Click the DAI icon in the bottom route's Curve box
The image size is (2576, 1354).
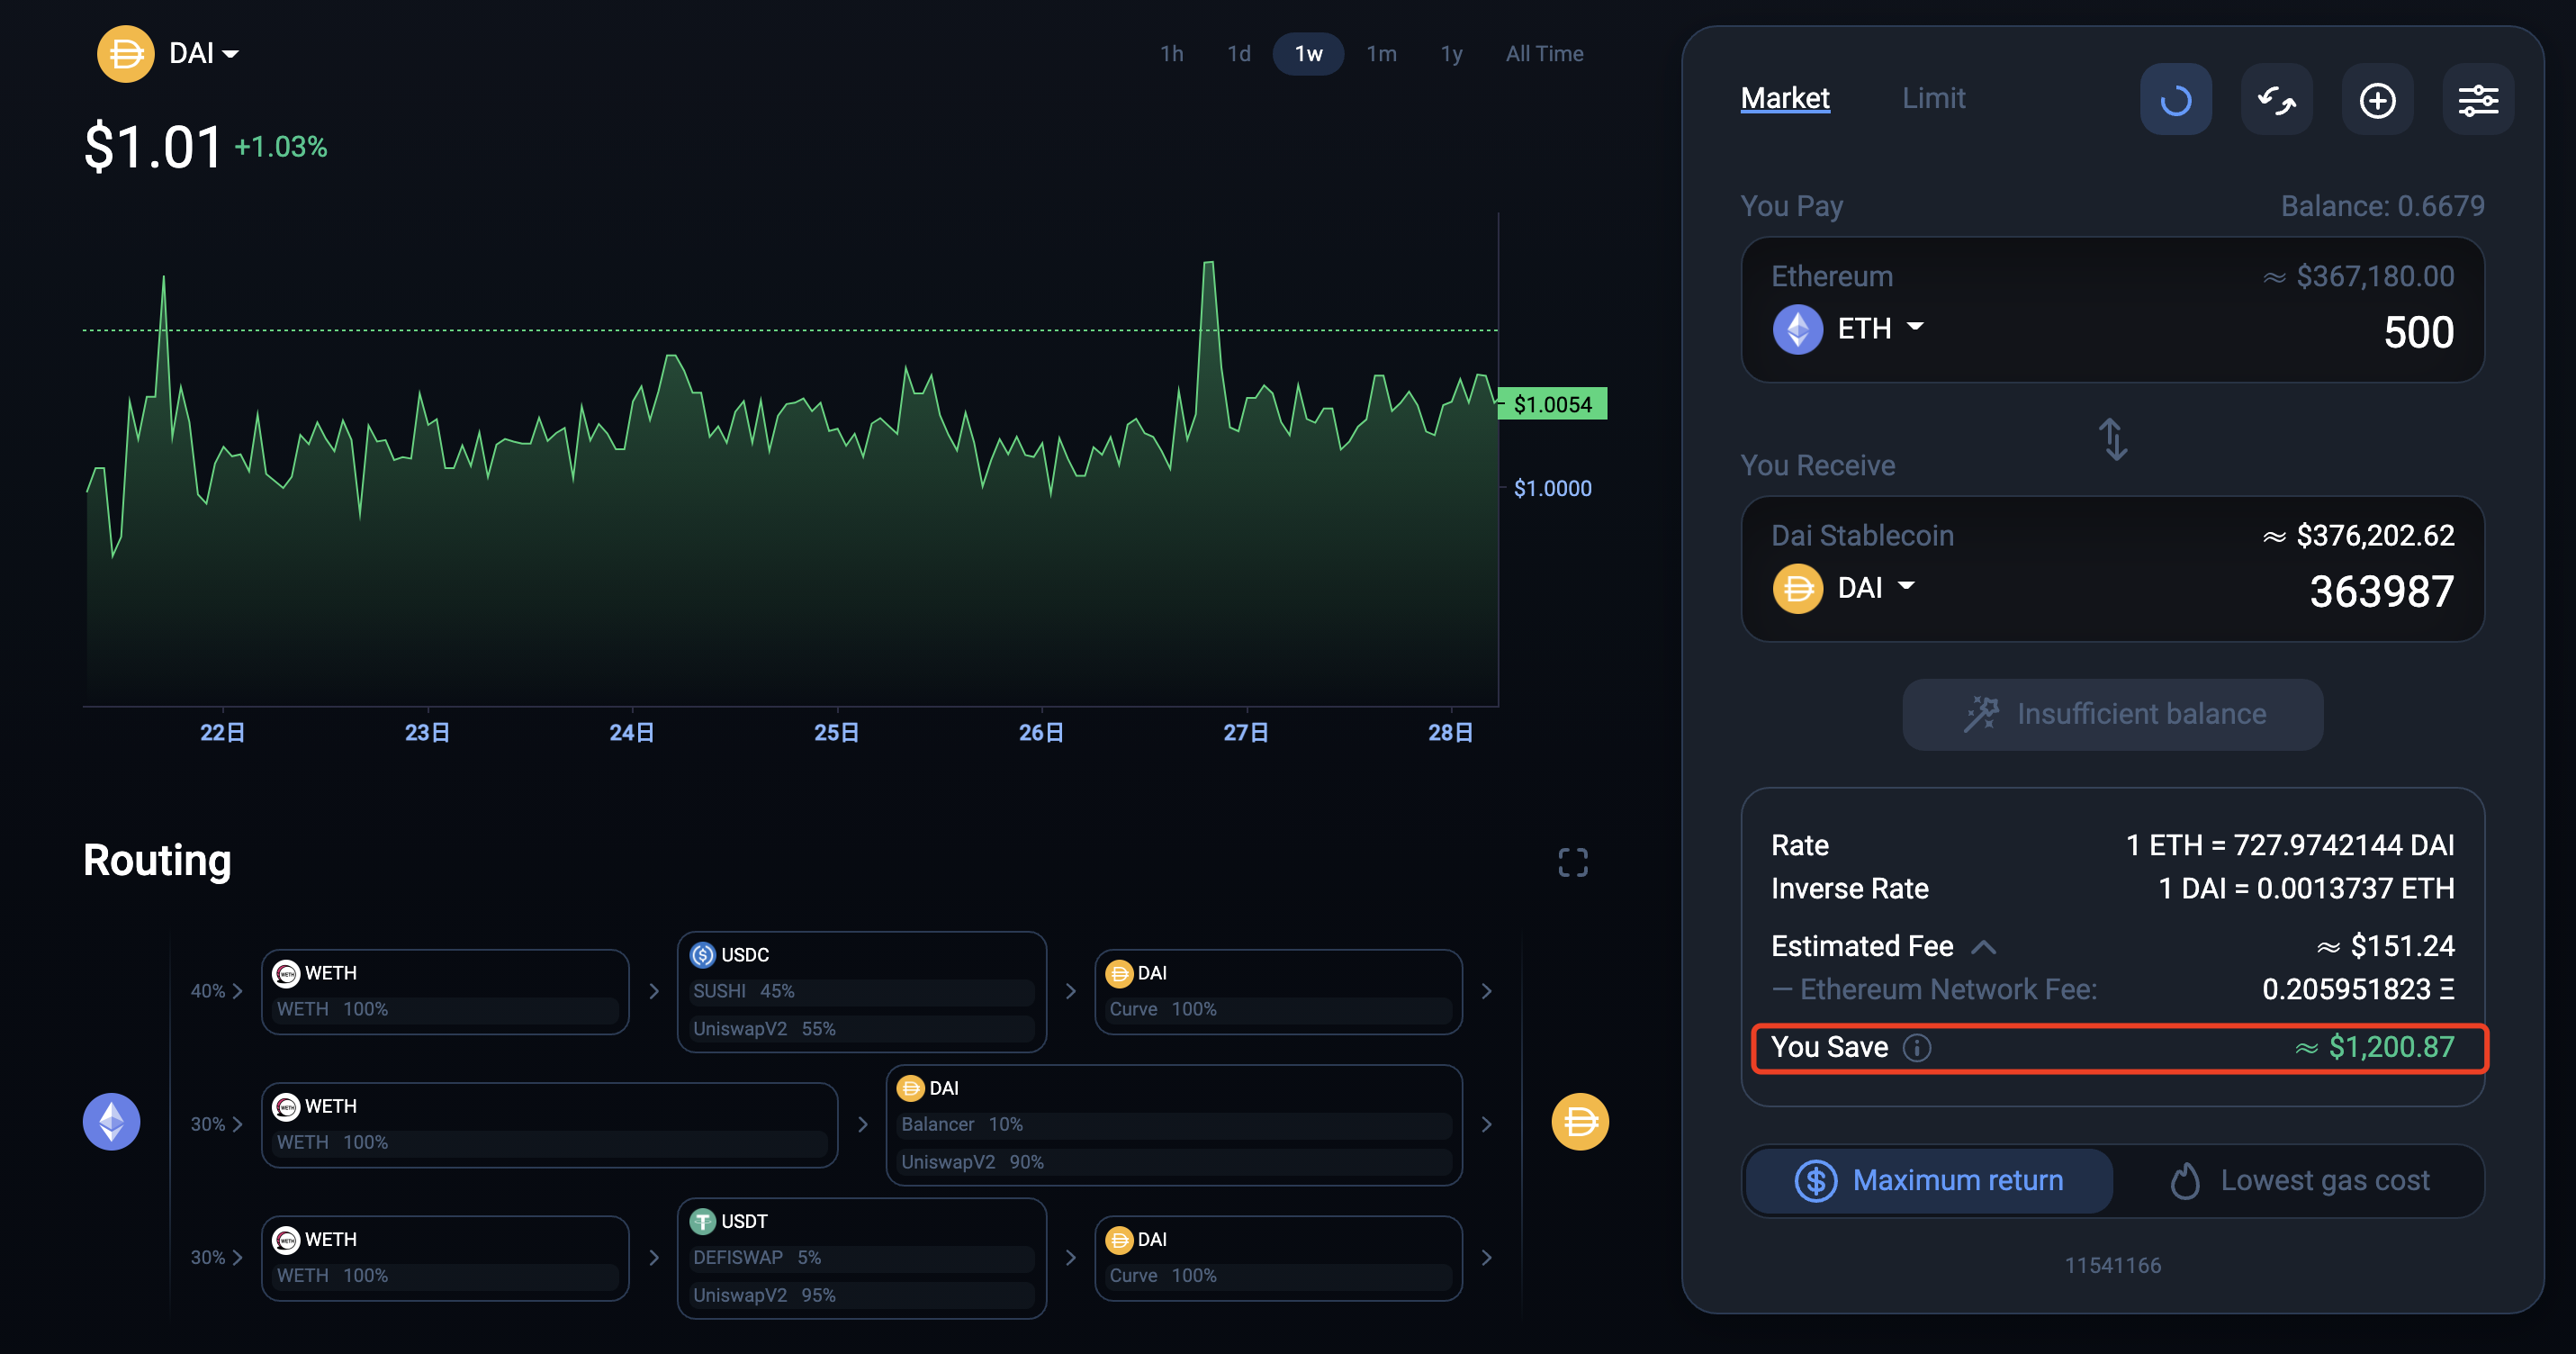(1119, 1239)
